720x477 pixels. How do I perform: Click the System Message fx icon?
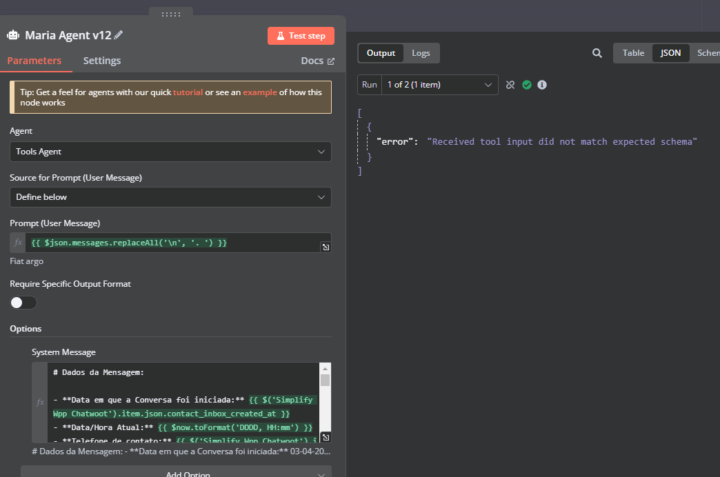coord(40,402)
